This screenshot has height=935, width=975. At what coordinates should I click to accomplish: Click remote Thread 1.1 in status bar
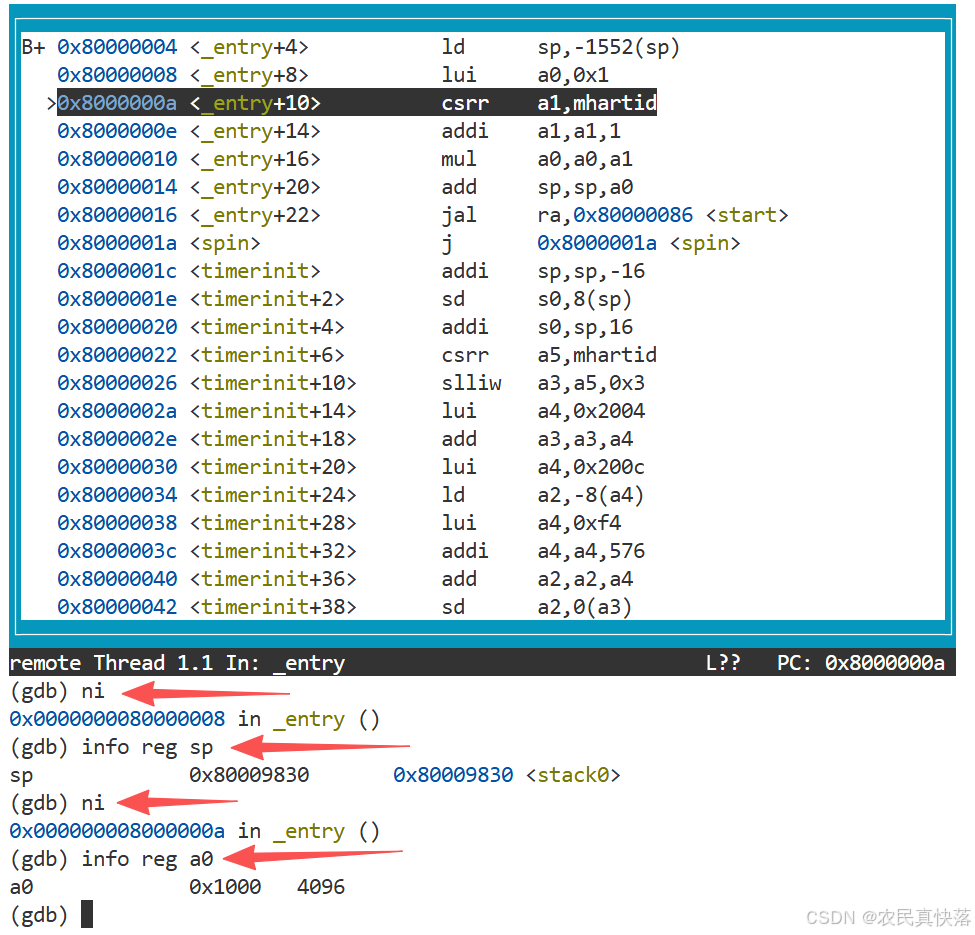click(x=110, y=663)
